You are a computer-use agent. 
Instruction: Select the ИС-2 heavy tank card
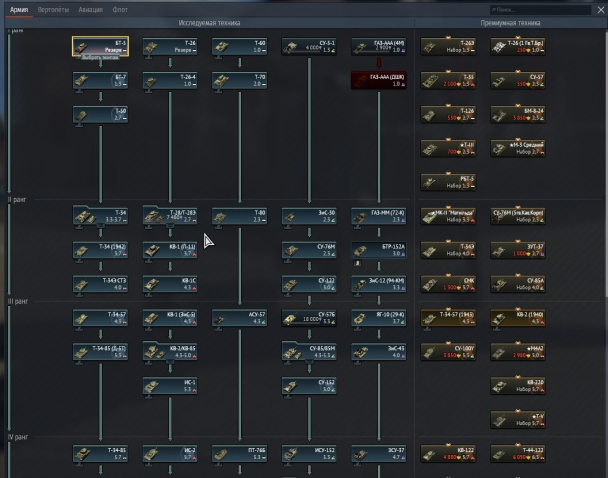(170, 454)
